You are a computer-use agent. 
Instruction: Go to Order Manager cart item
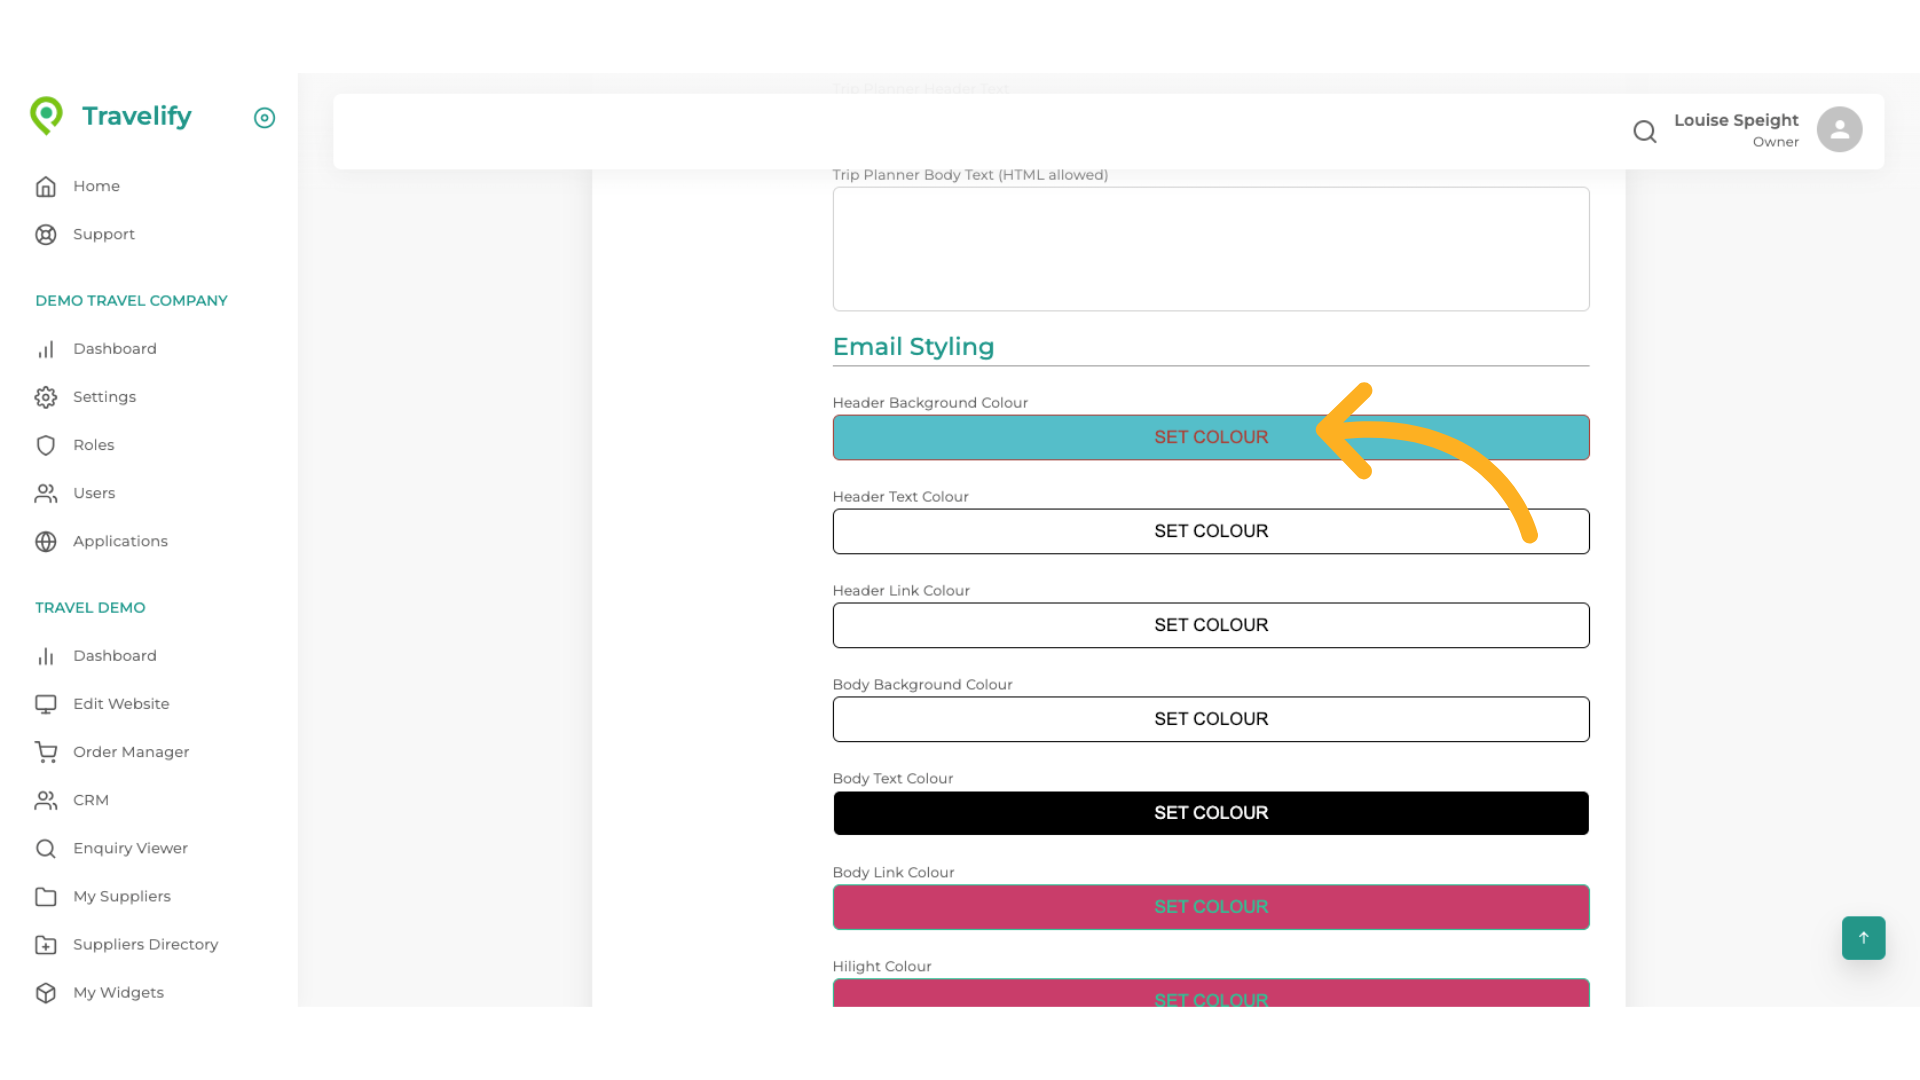[x=130, y=752]
